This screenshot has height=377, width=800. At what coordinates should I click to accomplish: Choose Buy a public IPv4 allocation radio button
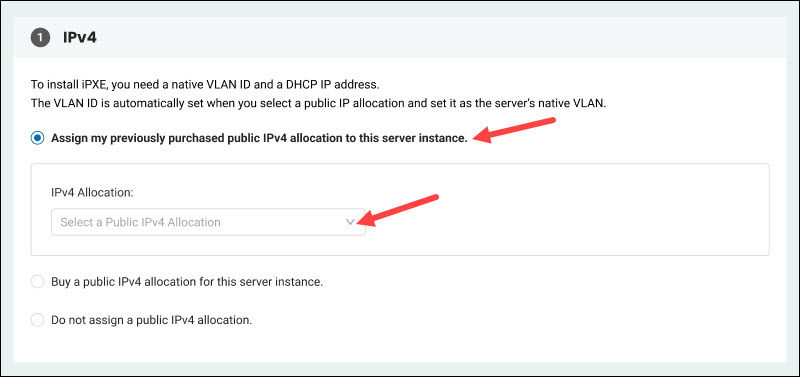[38, 282]
